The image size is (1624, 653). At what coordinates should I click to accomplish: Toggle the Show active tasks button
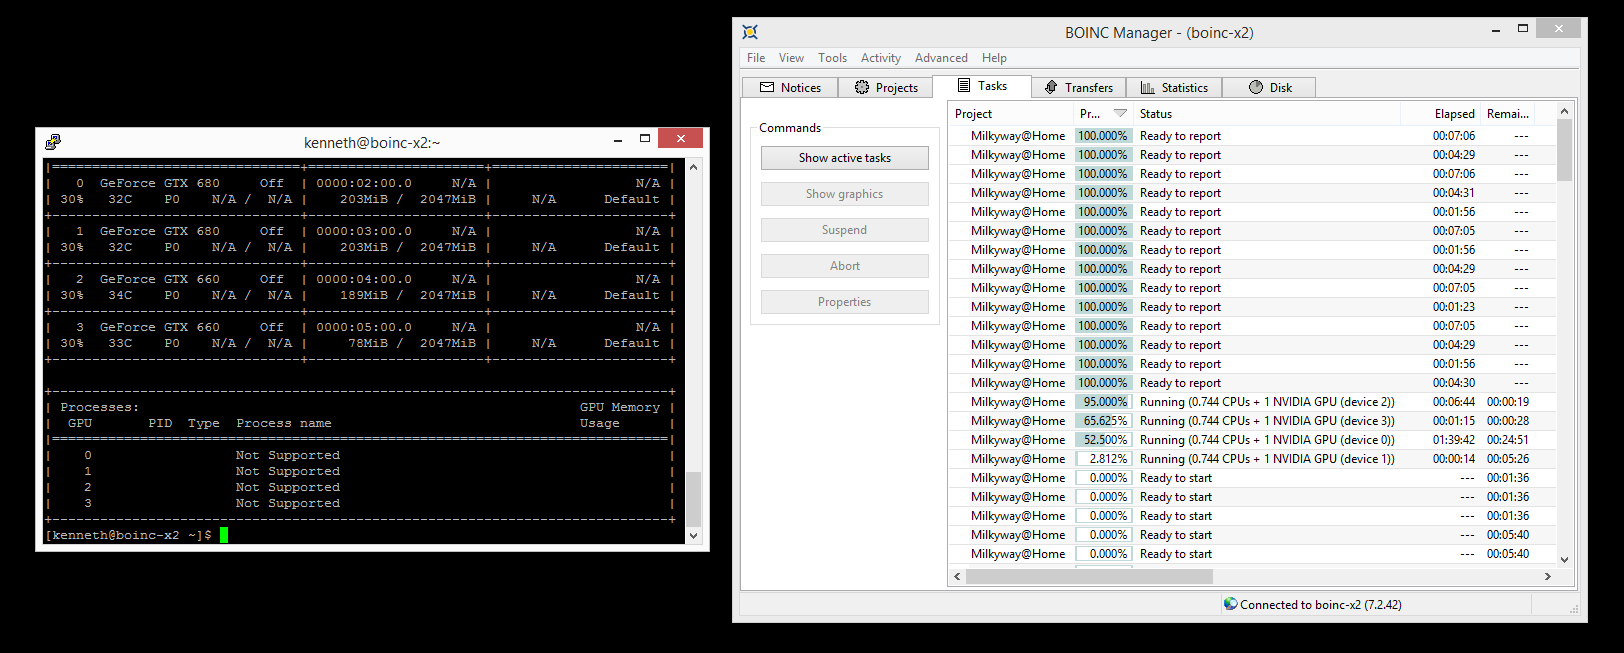click(x=844, y=158)
